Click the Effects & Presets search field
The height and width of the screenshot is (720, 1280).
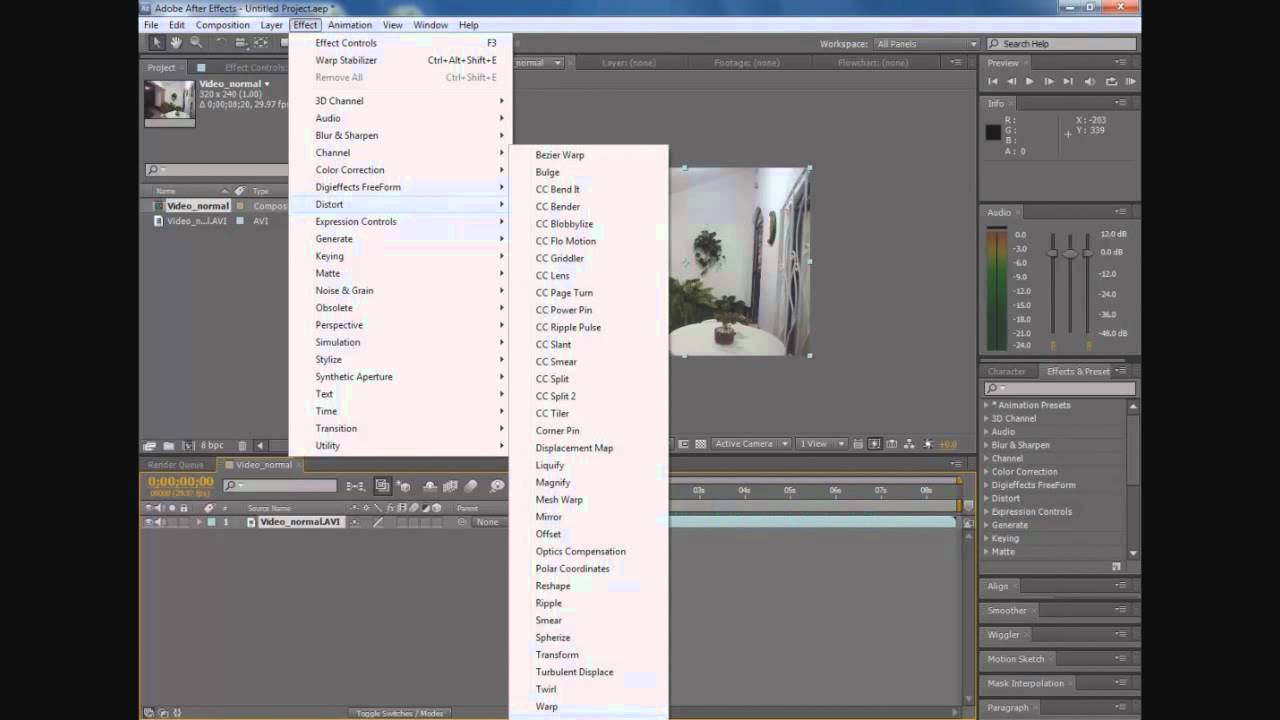[x=1060, y=388]
